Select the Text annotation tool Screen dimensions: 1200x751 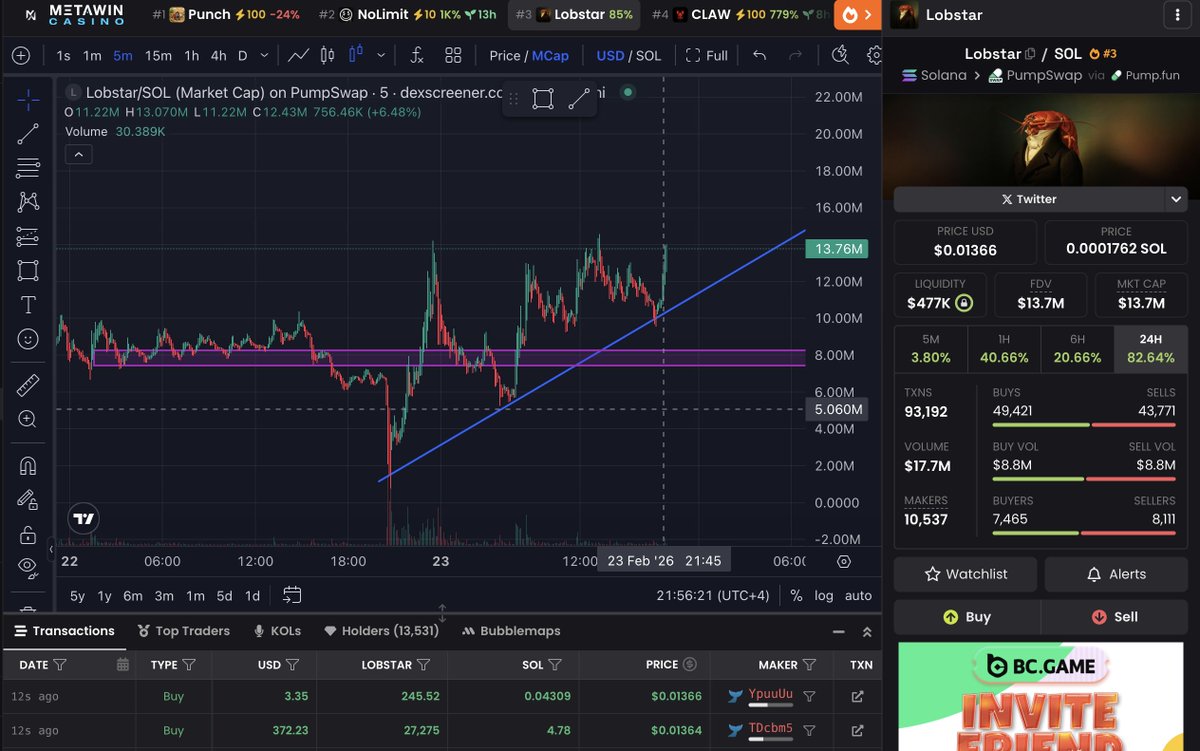pos(28,304)
